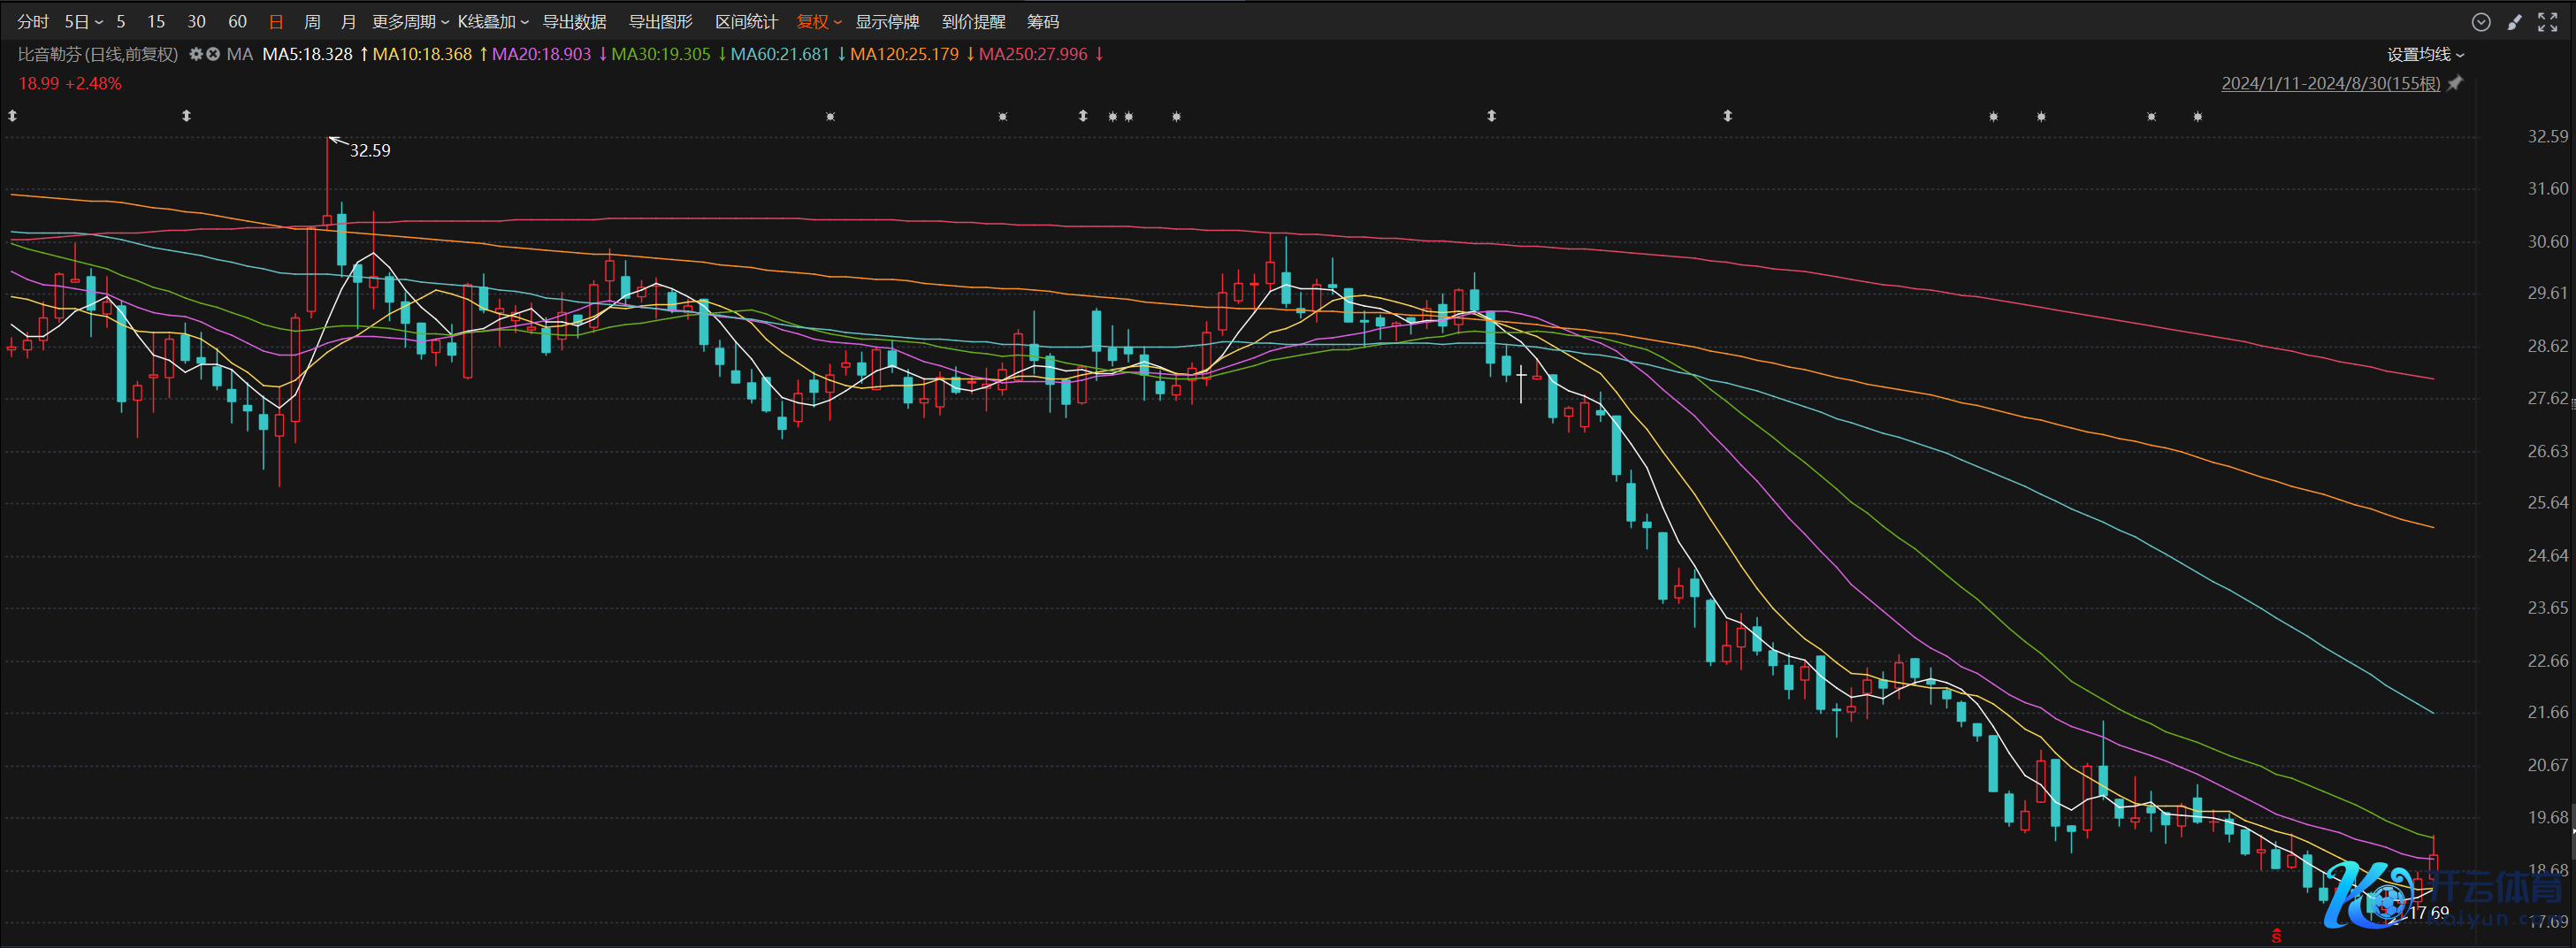Click the MA indicator name label

click(240, 54)
